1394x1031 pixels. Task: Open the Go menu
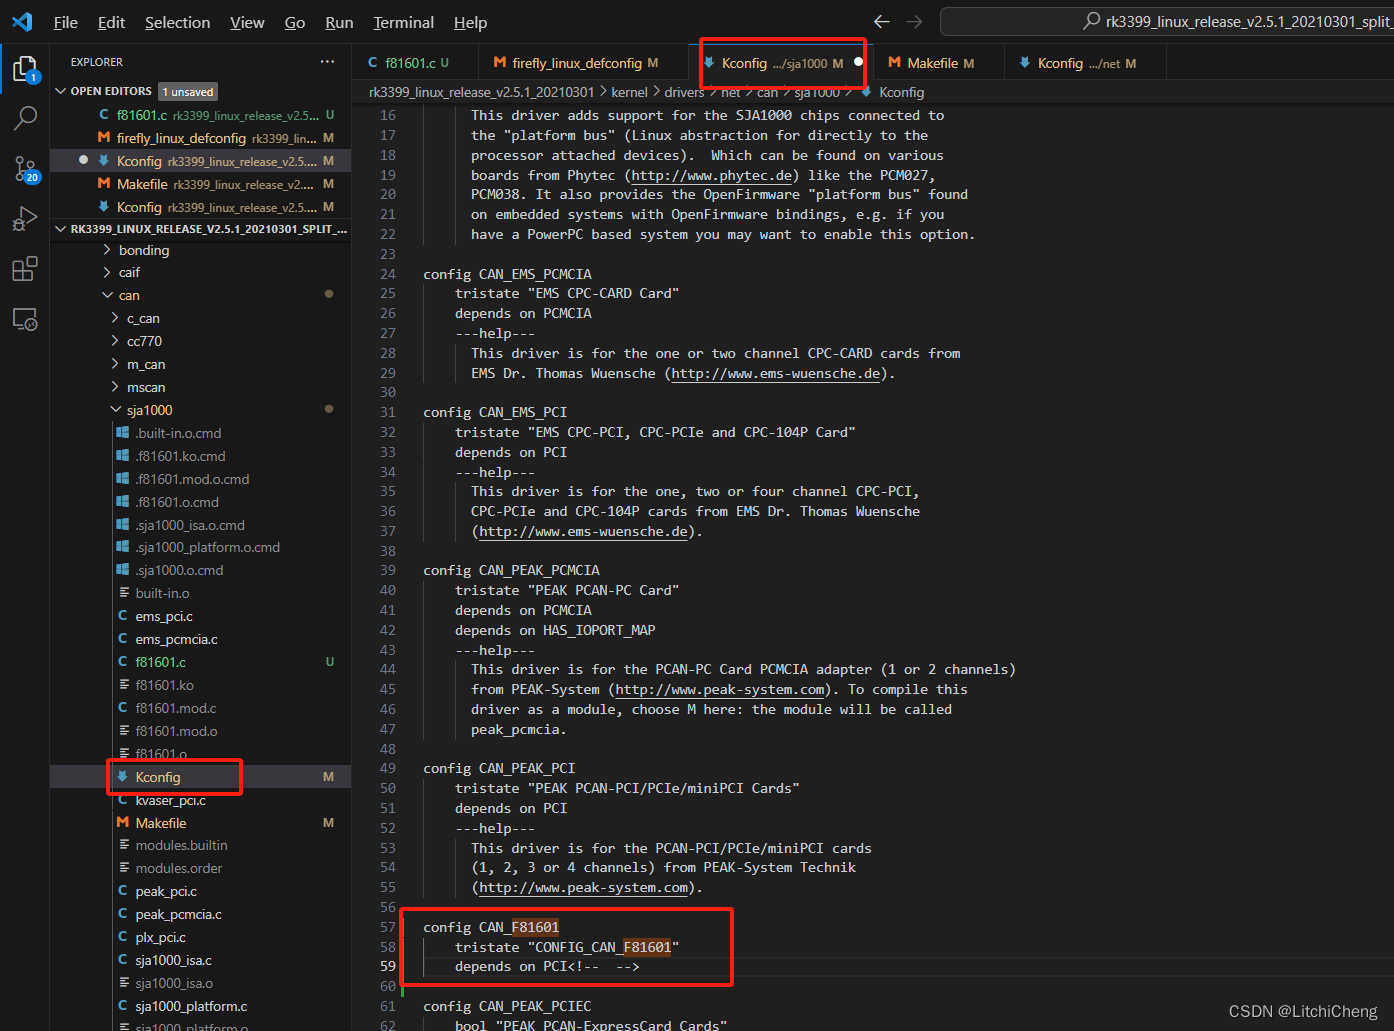[295, 22]
